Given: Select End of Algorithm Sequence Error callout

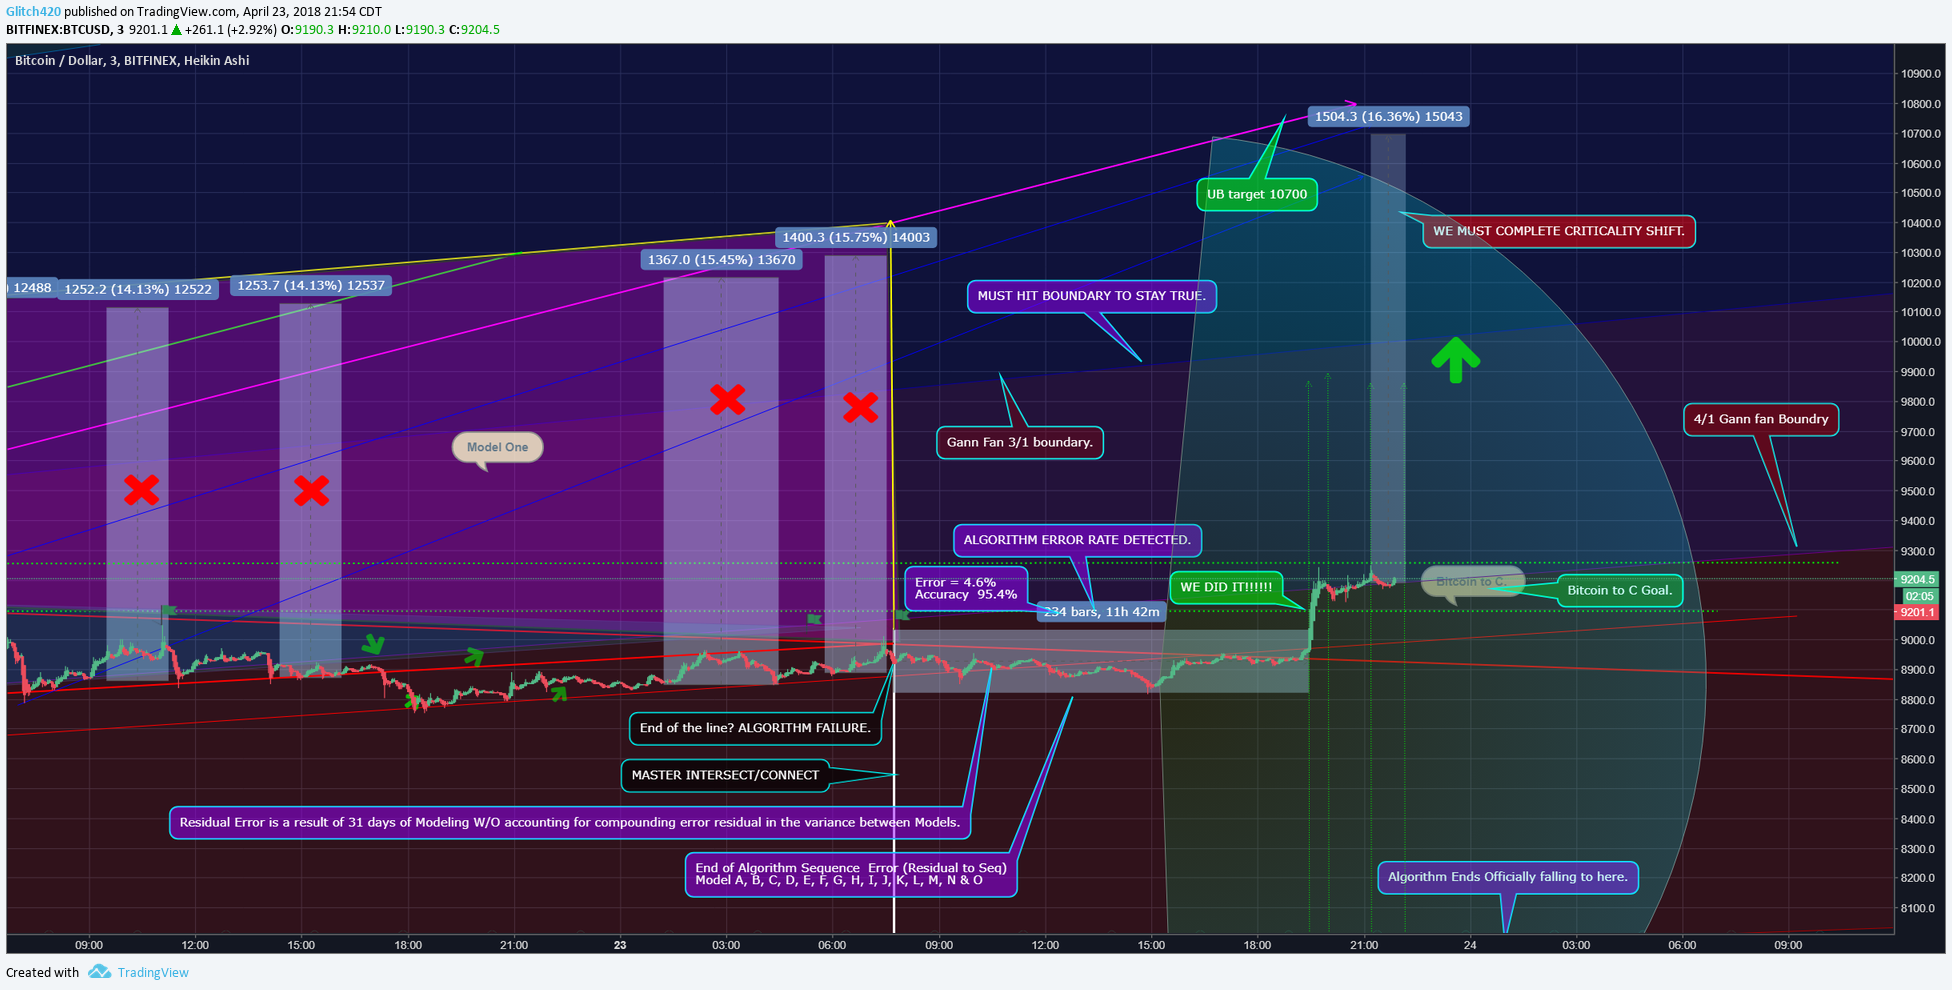Looking at the screenshot, I should point(851,874).
